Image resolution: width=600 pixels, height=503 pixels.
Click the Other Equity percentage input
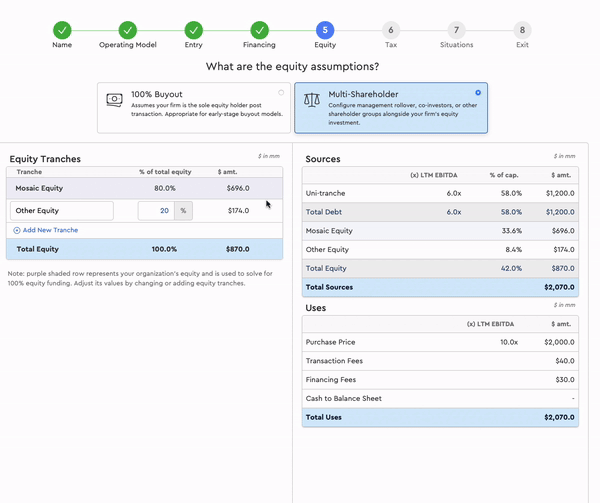coord(155,211)
